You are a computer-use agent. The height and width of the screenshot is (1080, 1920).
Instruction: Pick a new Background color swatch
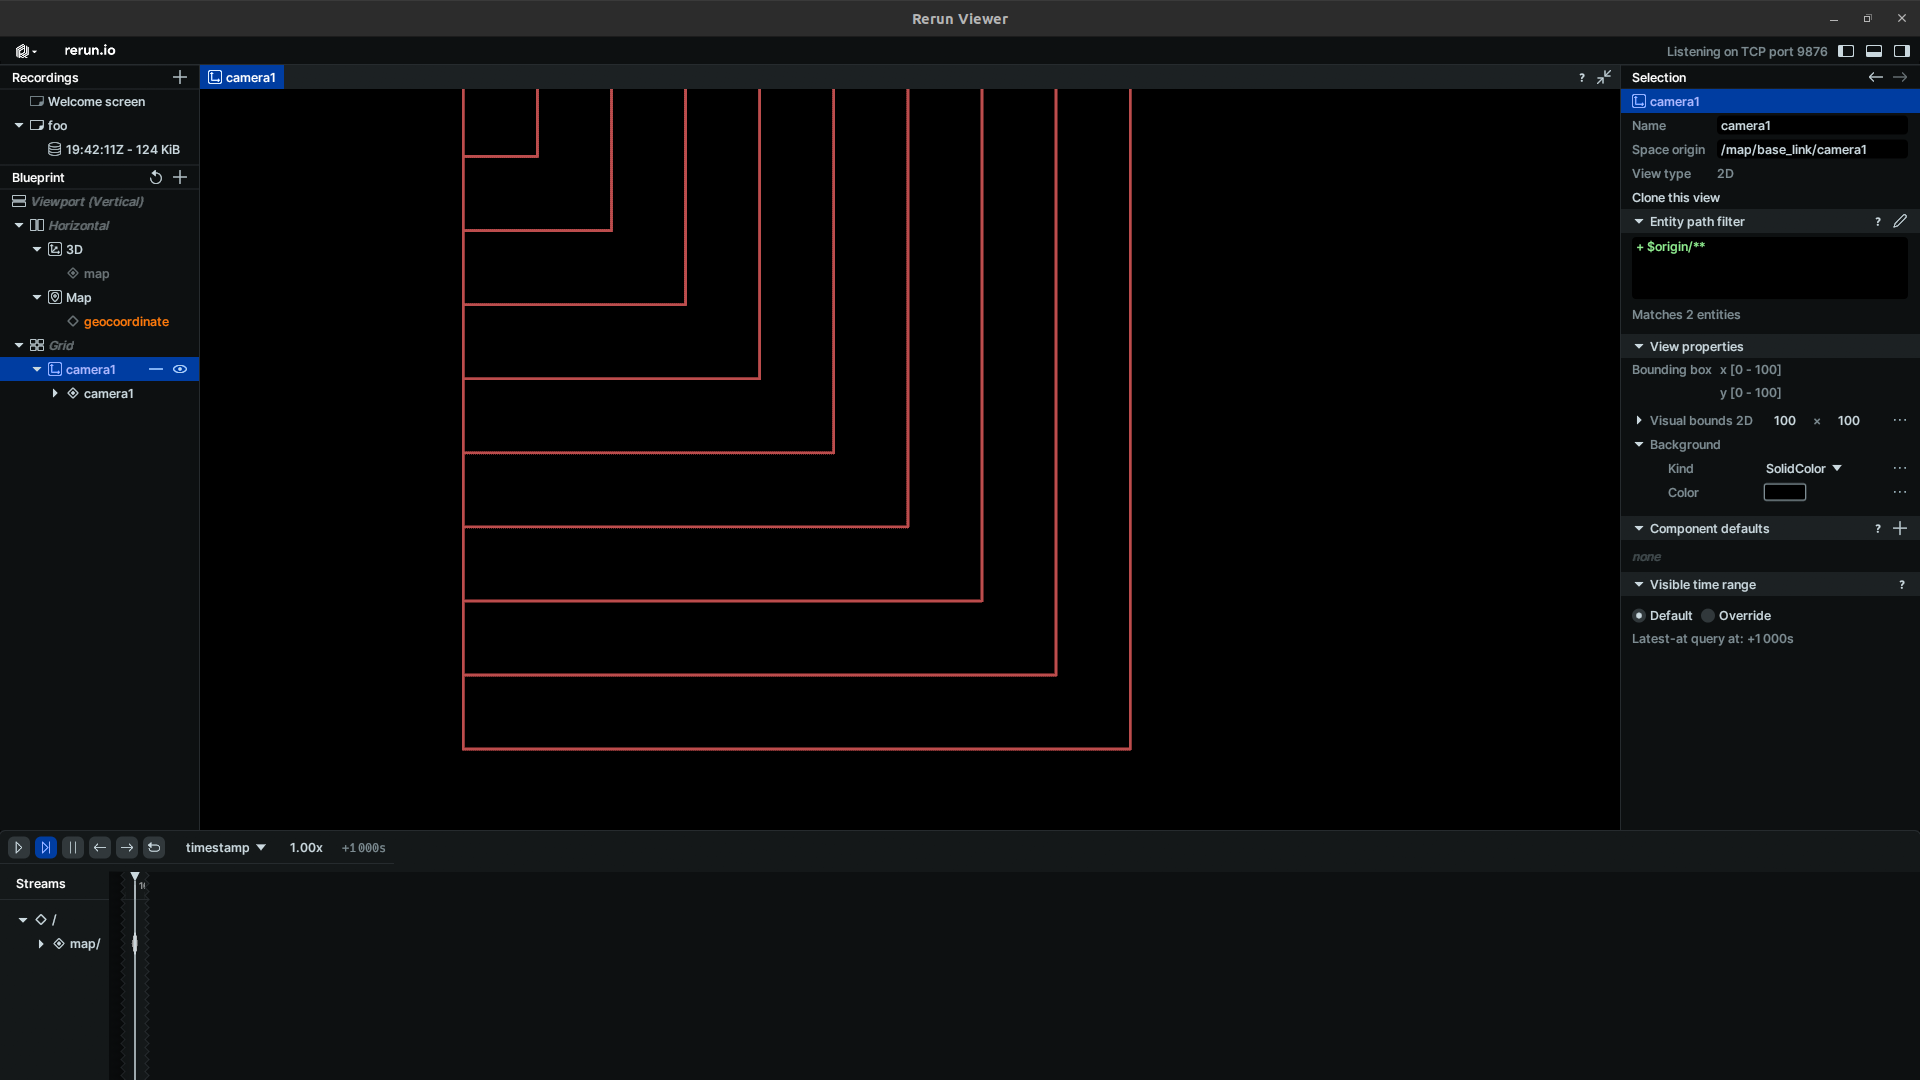pyautogui.click(x=1785, y=492)
